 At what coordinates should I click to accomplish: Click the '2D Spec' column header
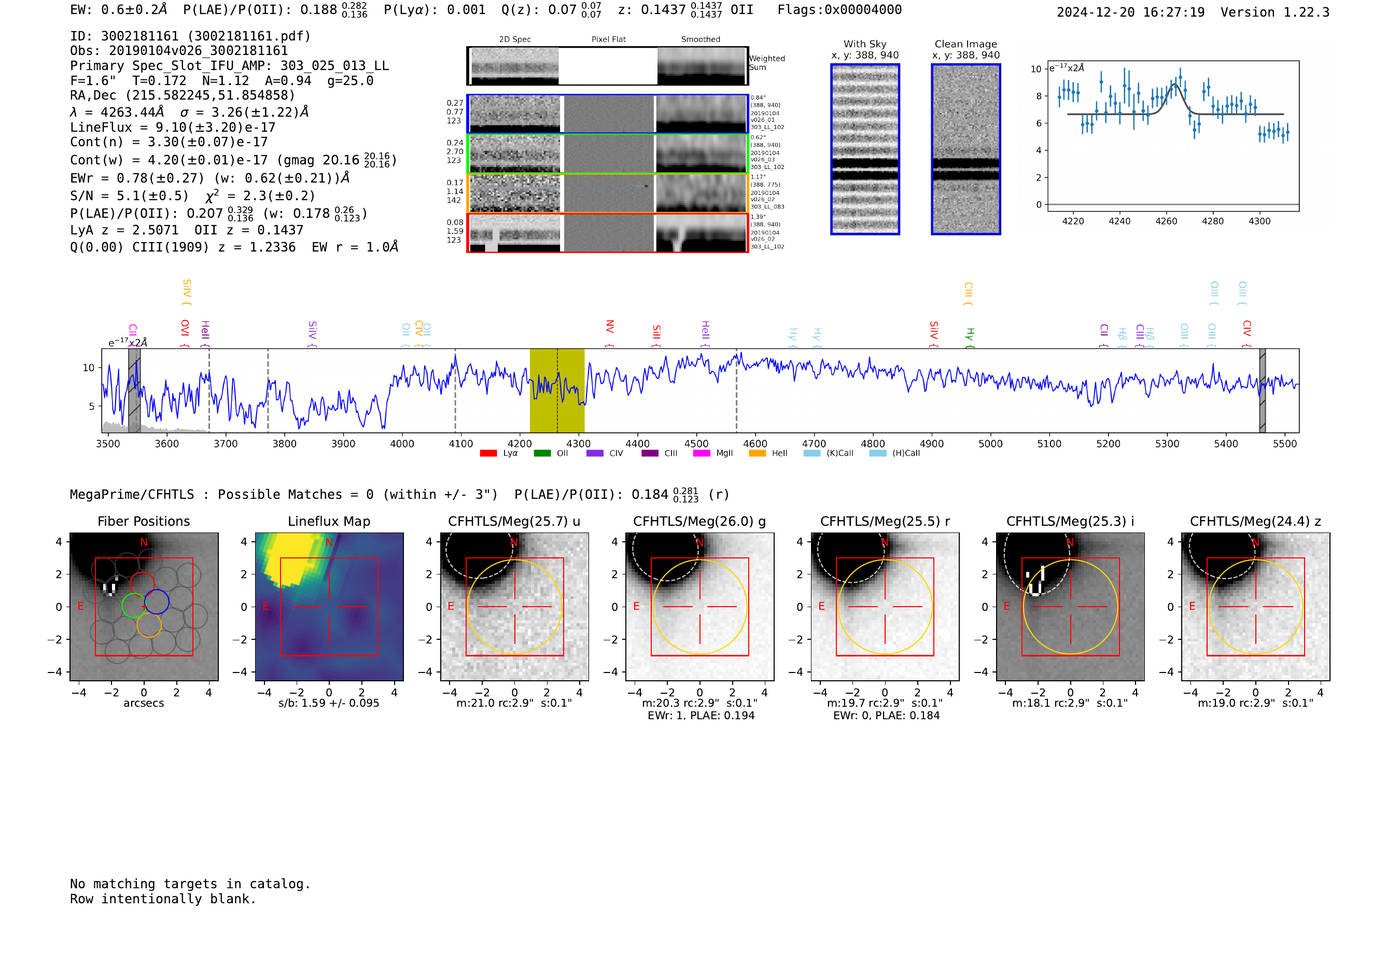[x=514, y=40]
